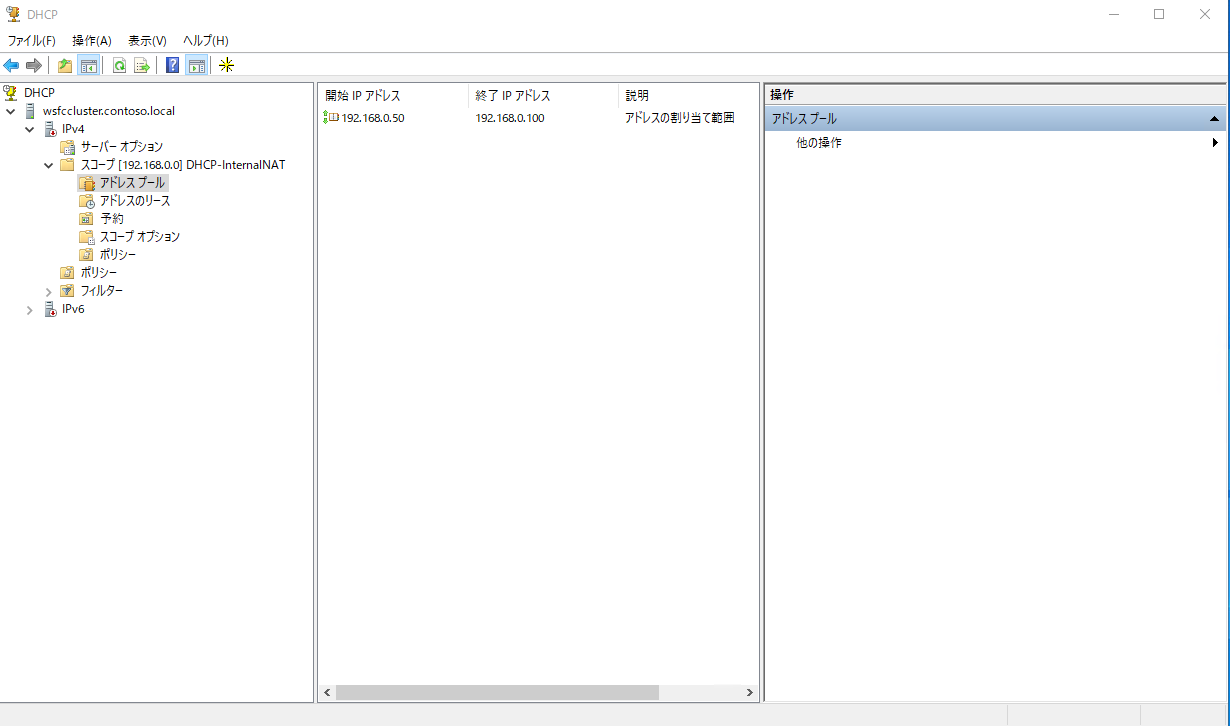Select the ポリシー icon under the scope
This screenshot has height=726, width=1230.
87,255
